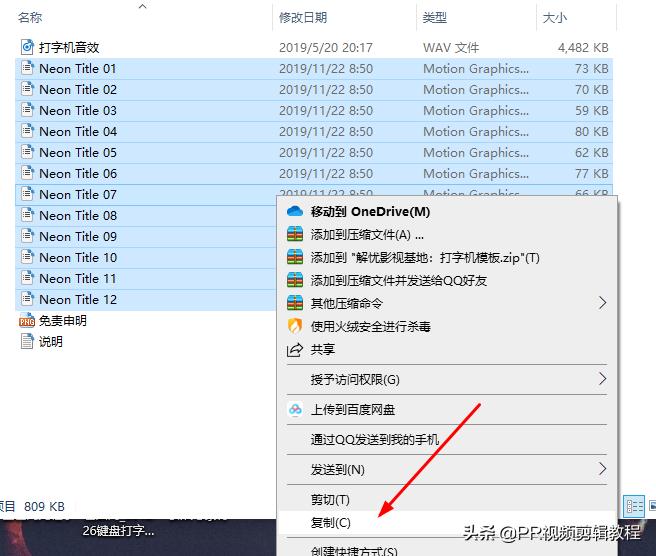Click the Neon Title 10 file icon
Image resolution: width=656 pixels, height=556 pixels.
tap(27, 257)
